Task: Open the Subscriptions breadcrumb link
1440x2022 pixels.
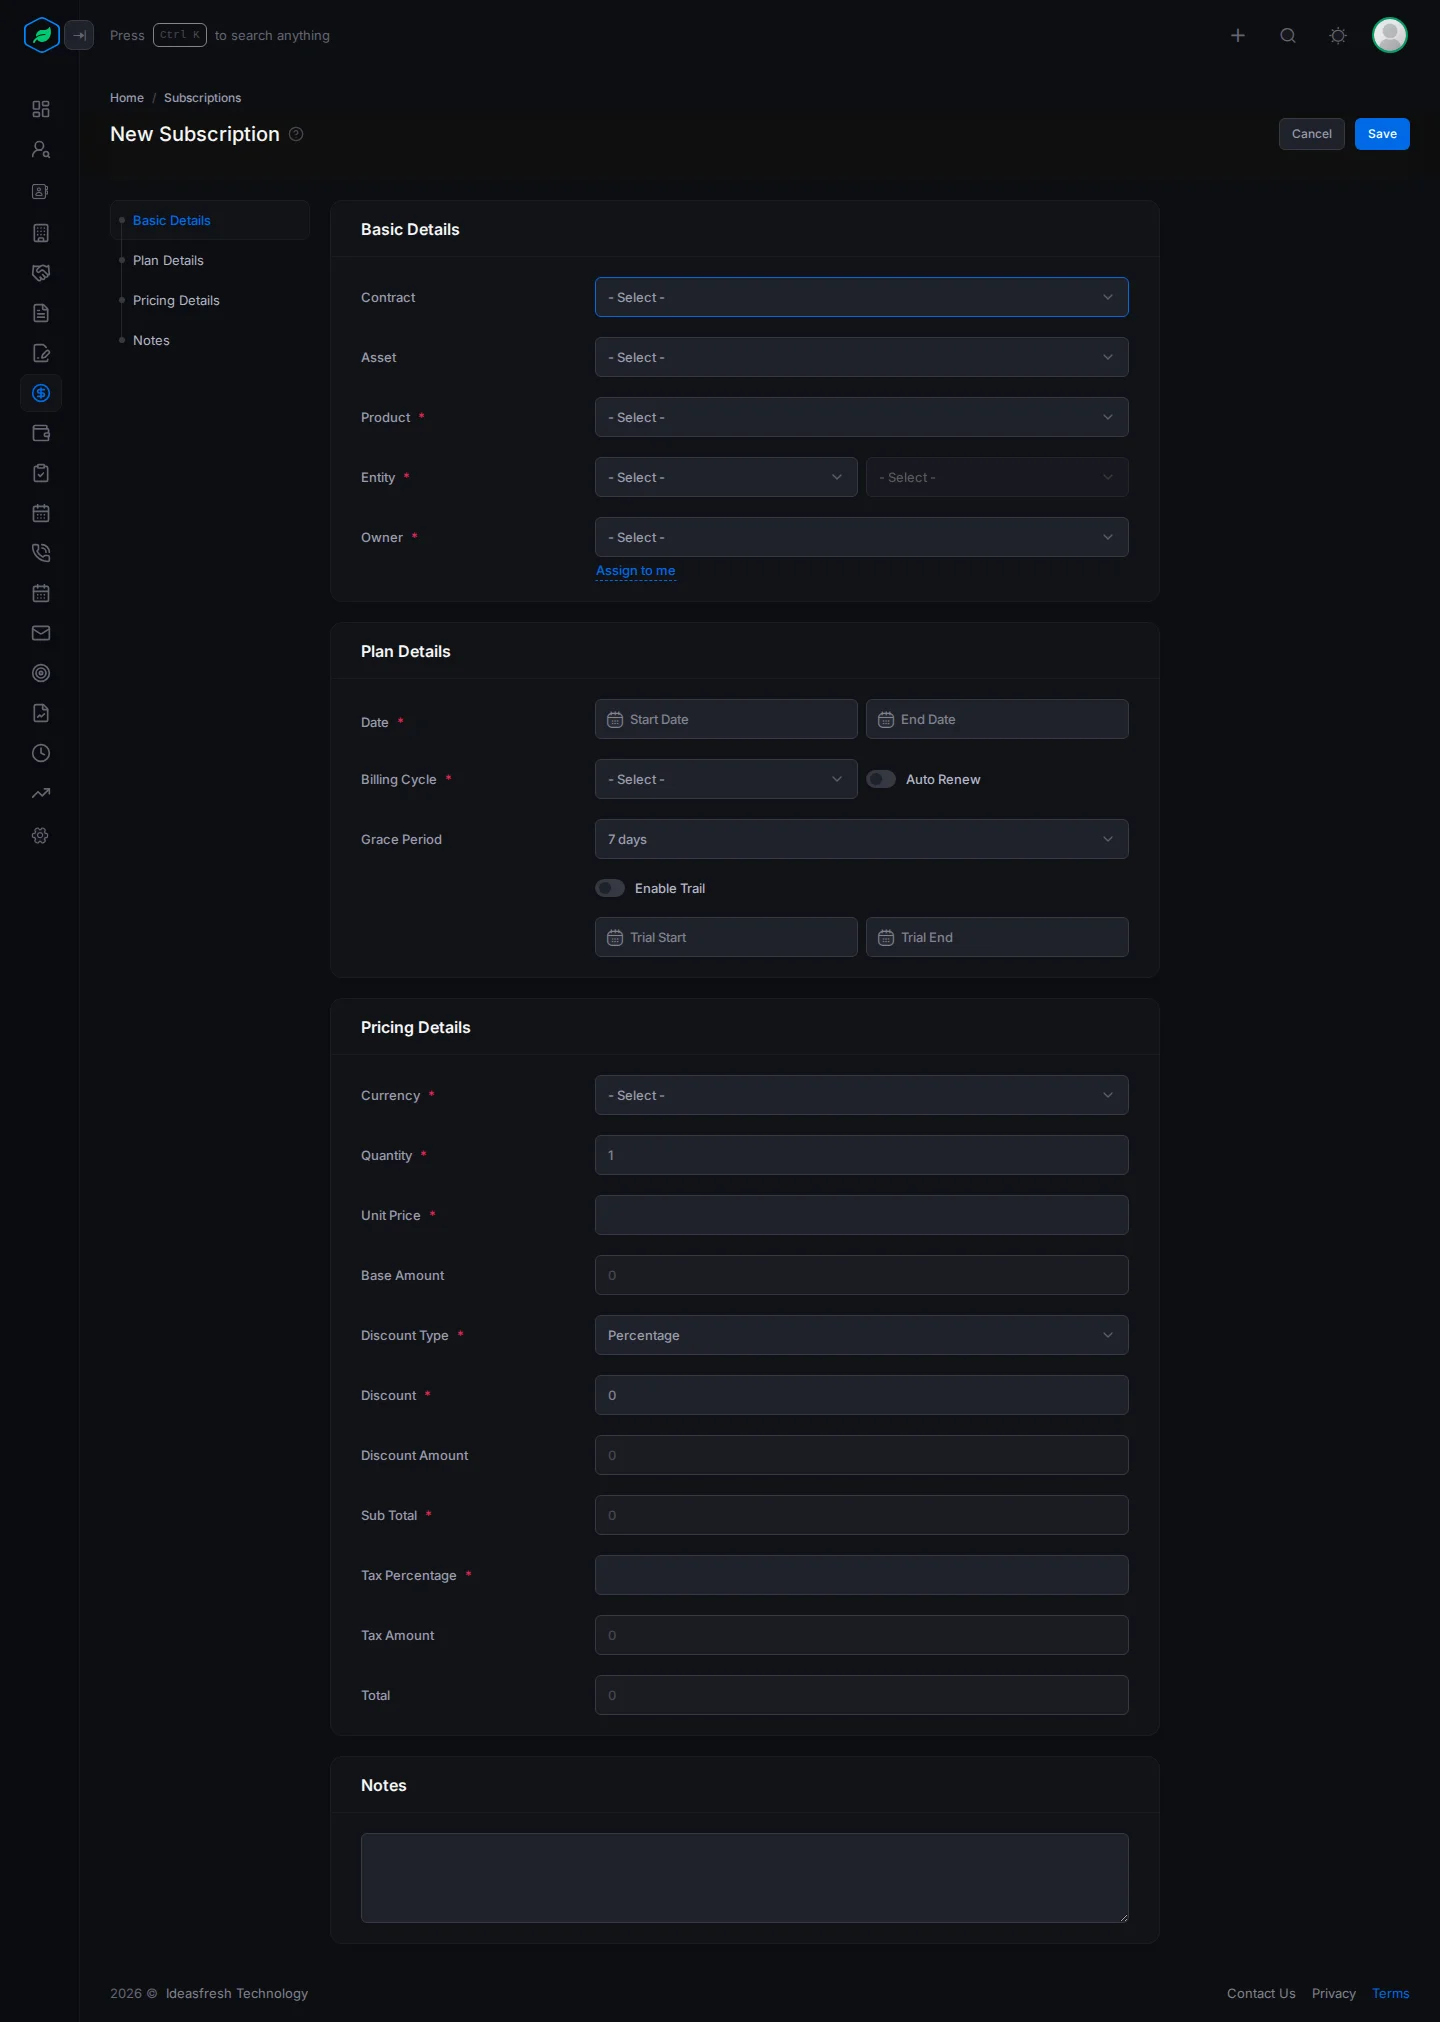Action: point(203,98)
